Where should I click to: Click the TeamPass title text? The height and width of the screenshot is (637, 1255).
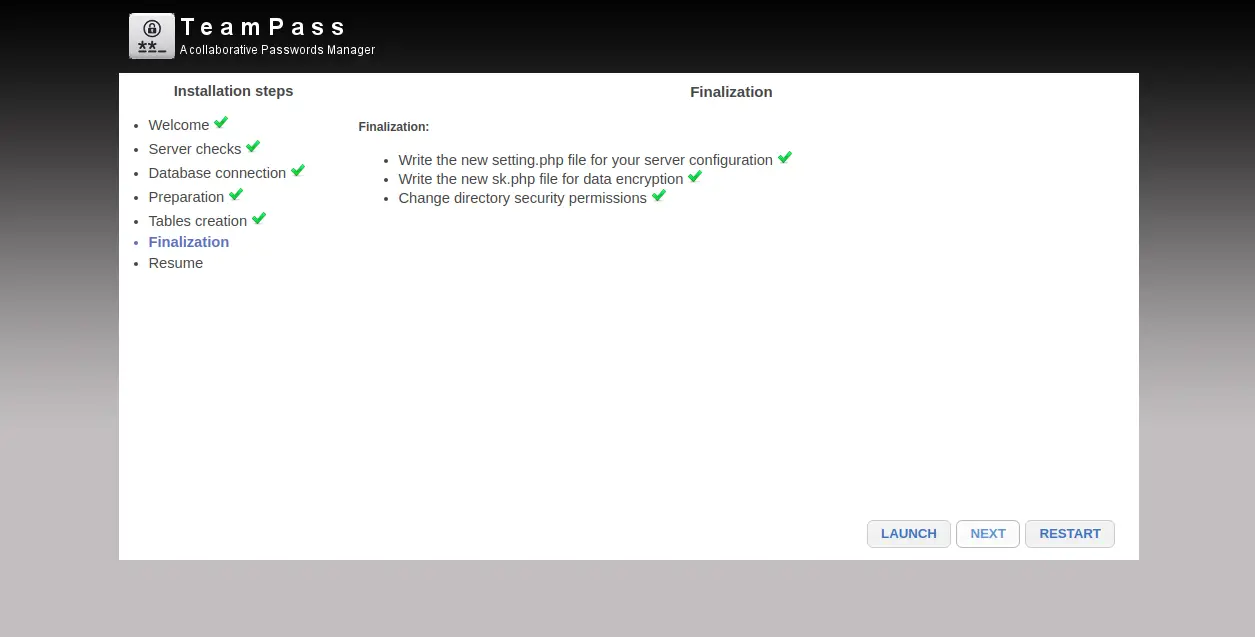(x=264, y=27)
